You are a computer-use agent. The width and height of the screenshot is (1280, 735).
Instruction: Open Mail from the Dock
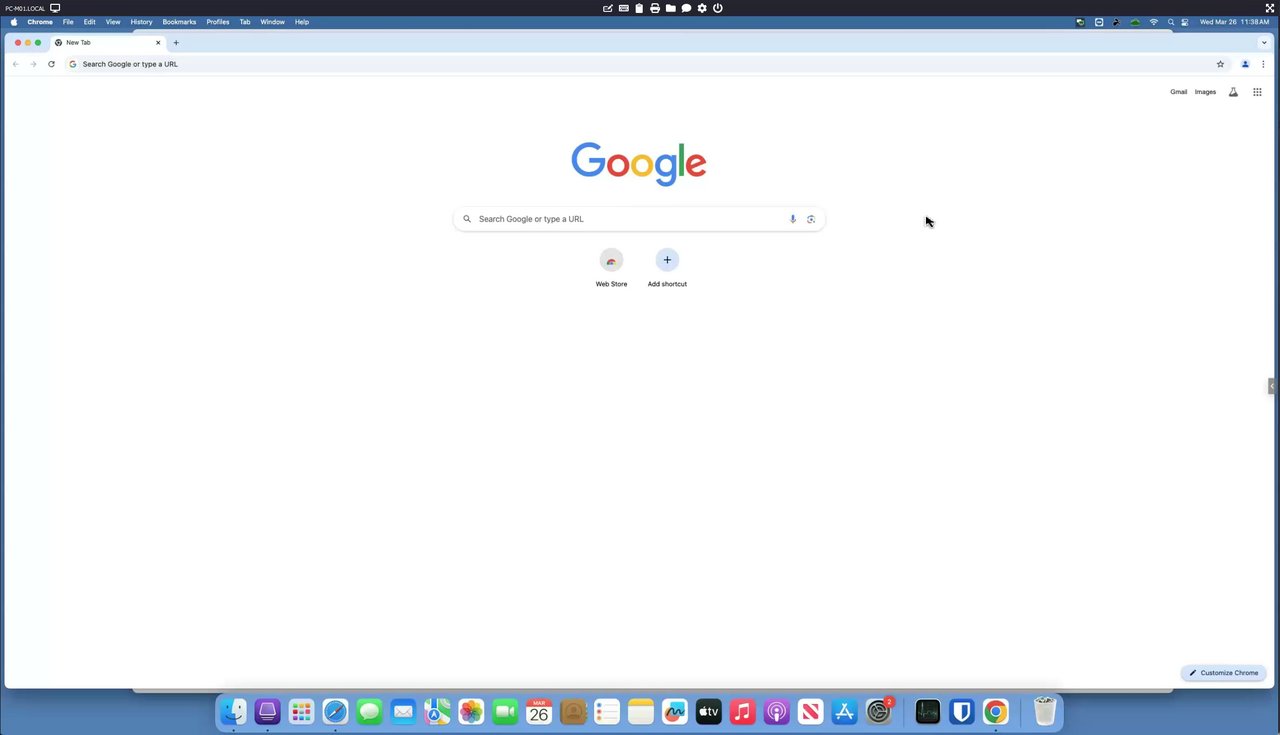pyautogui.click(x=403, y=712)
